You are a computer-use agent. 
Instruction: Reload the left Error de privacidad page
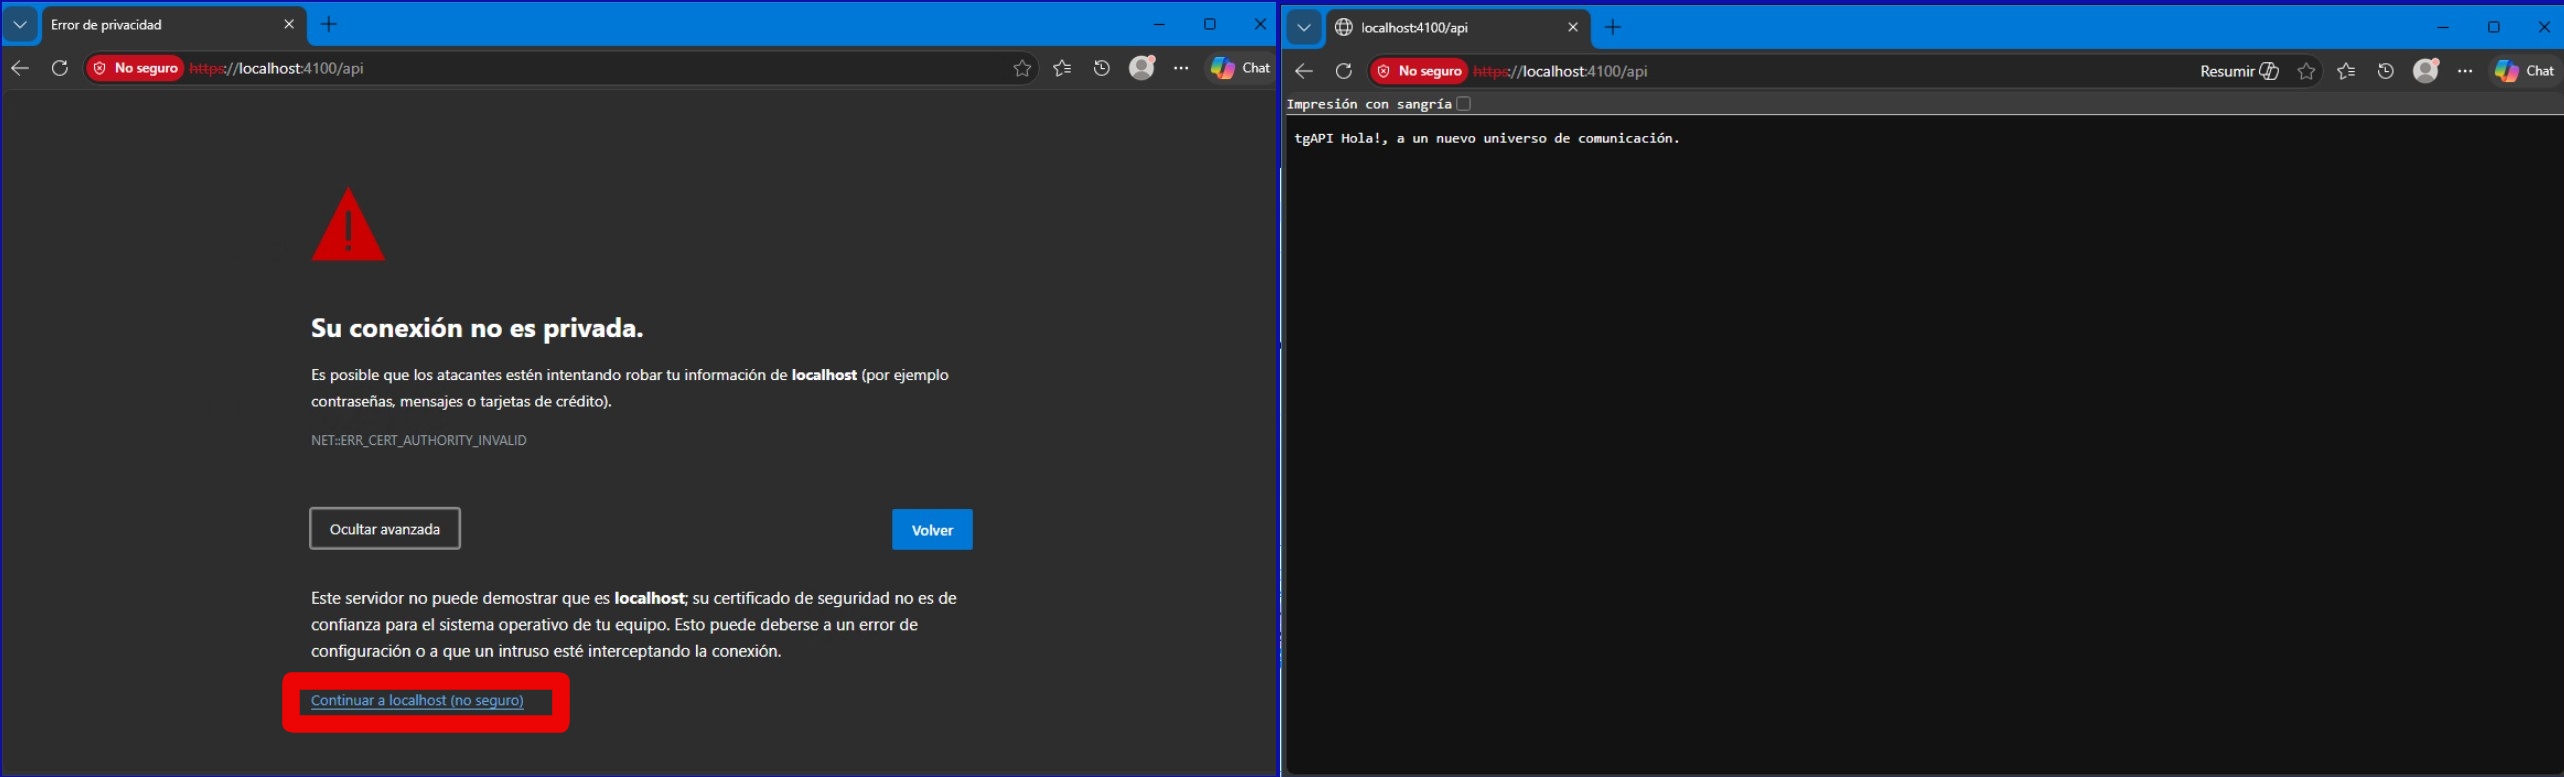pos(60,68)
